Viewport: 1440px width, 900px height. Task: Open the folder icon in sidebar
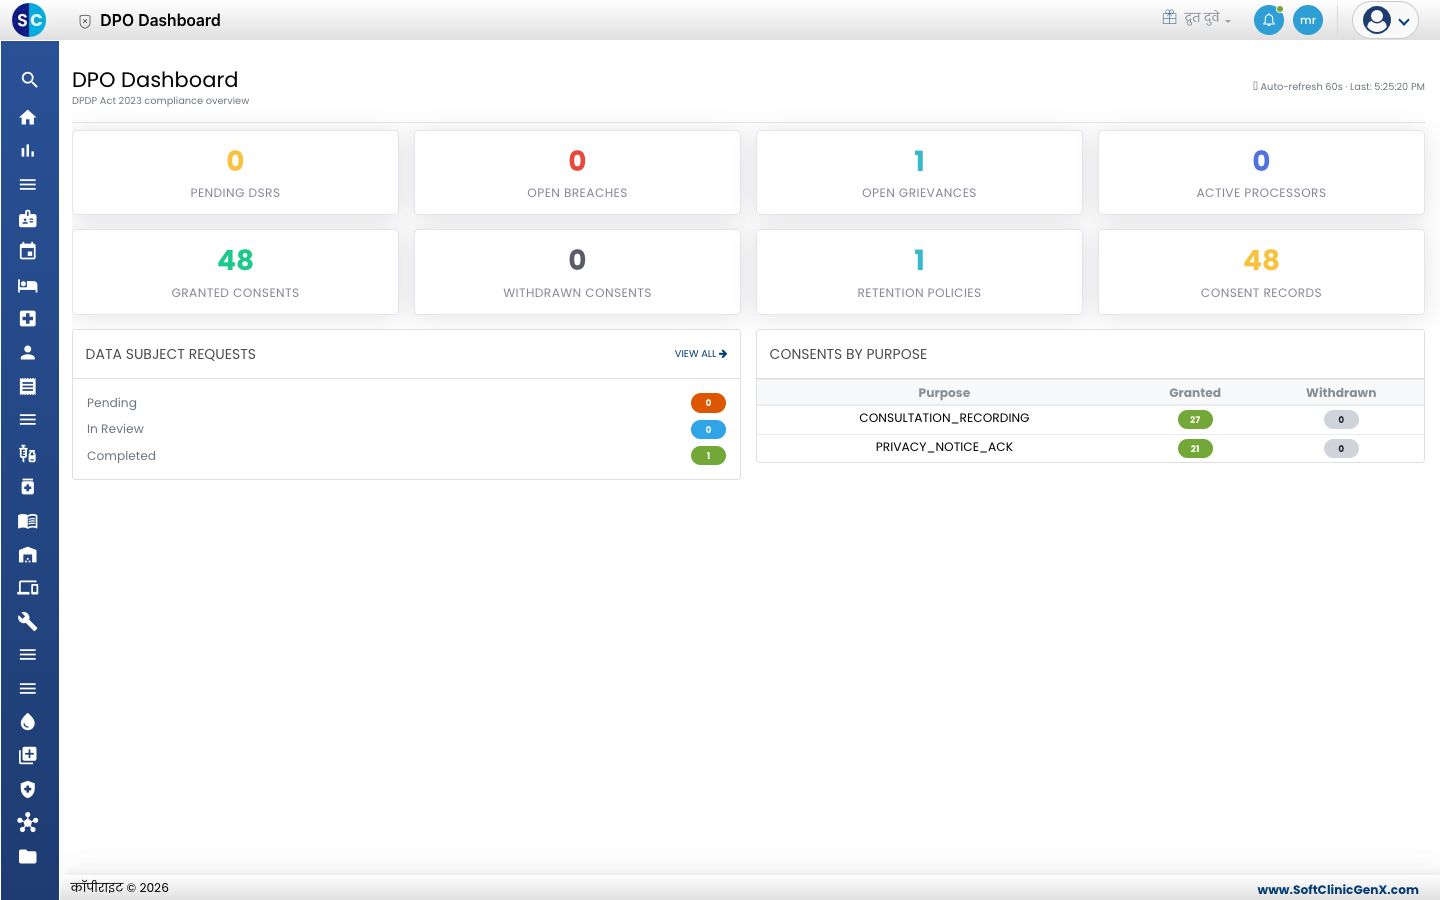pyautogui.click(x=28, y=856)
